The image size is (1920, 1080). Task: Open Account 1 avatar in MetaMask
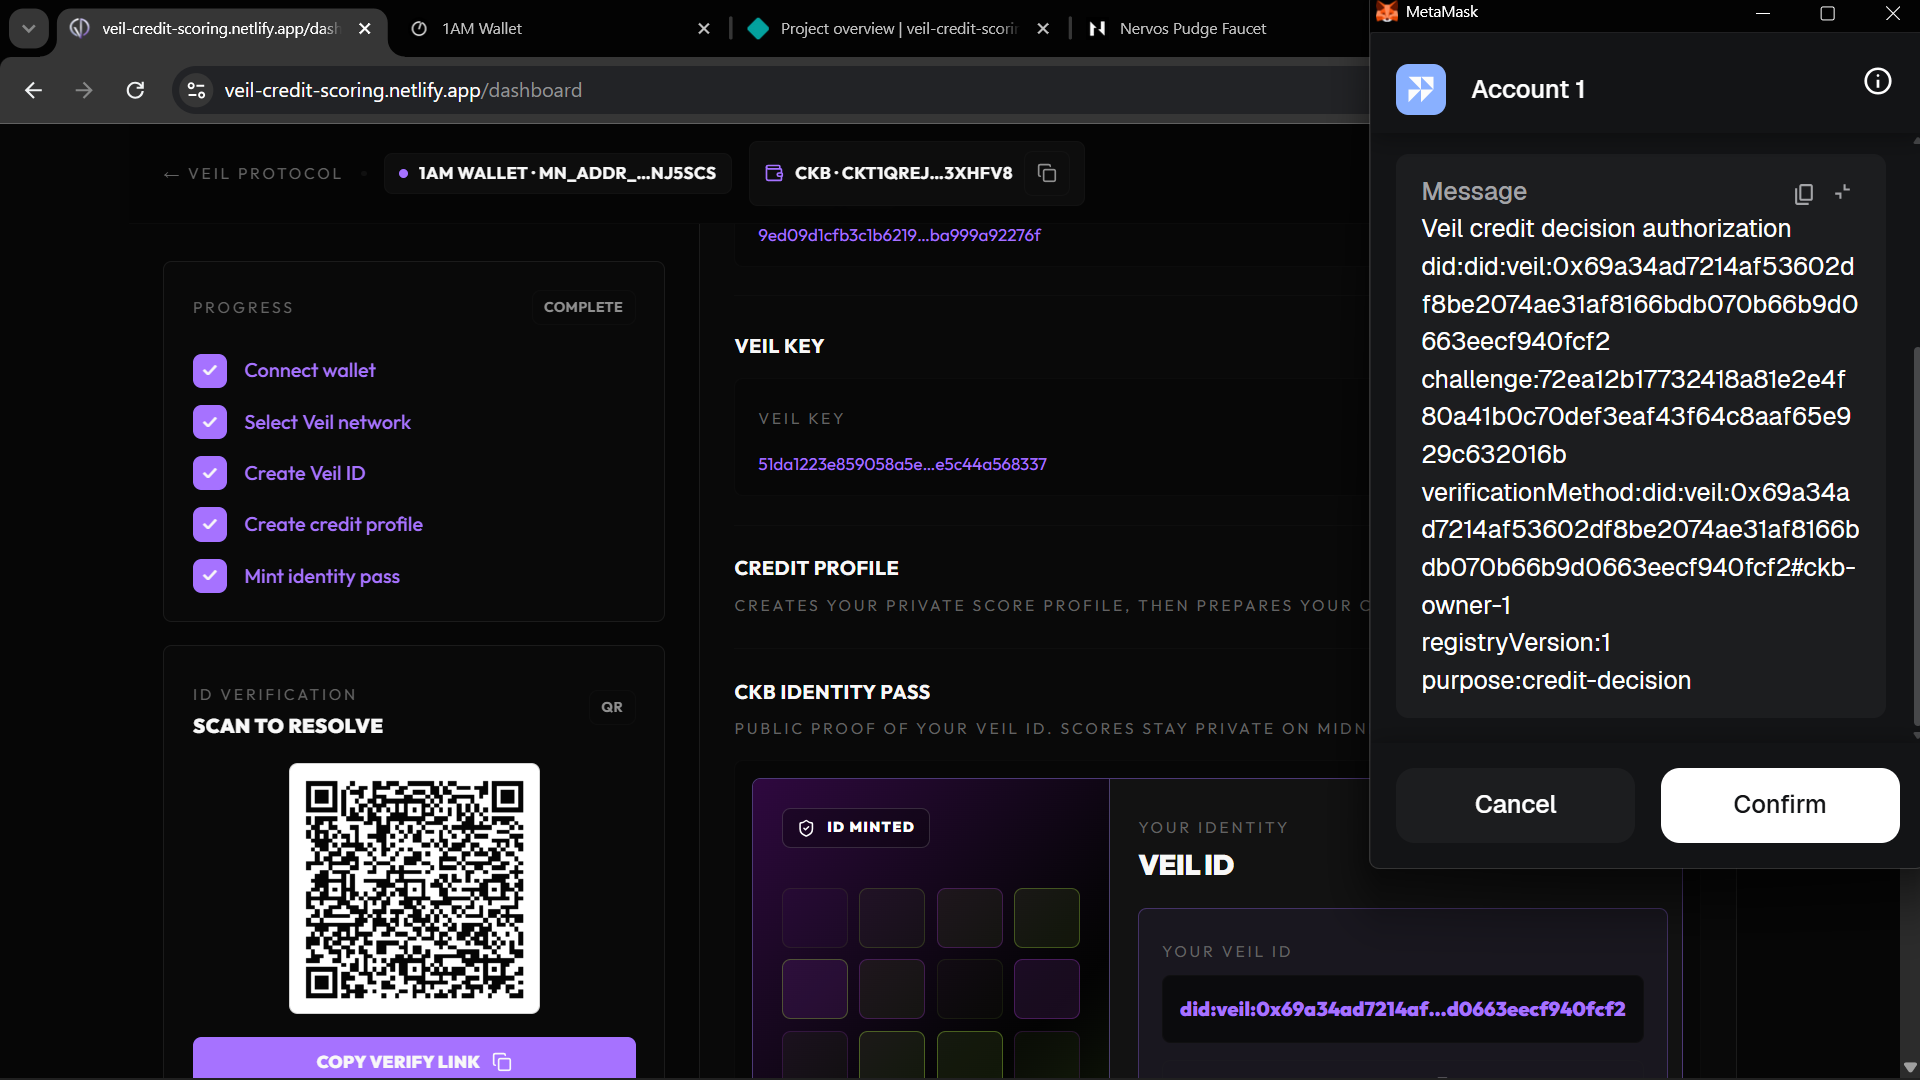1421,90
